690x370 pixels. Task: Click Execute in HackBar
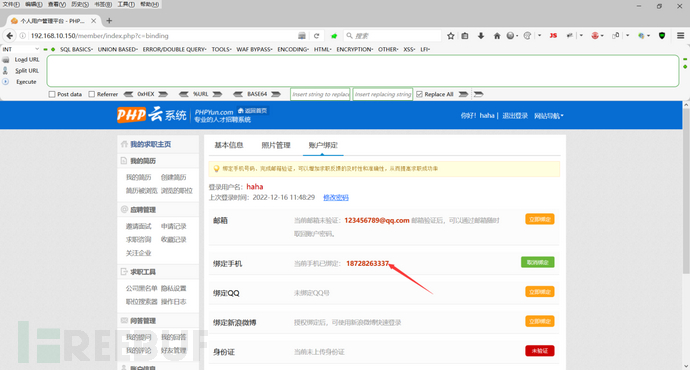click(26, 82)
